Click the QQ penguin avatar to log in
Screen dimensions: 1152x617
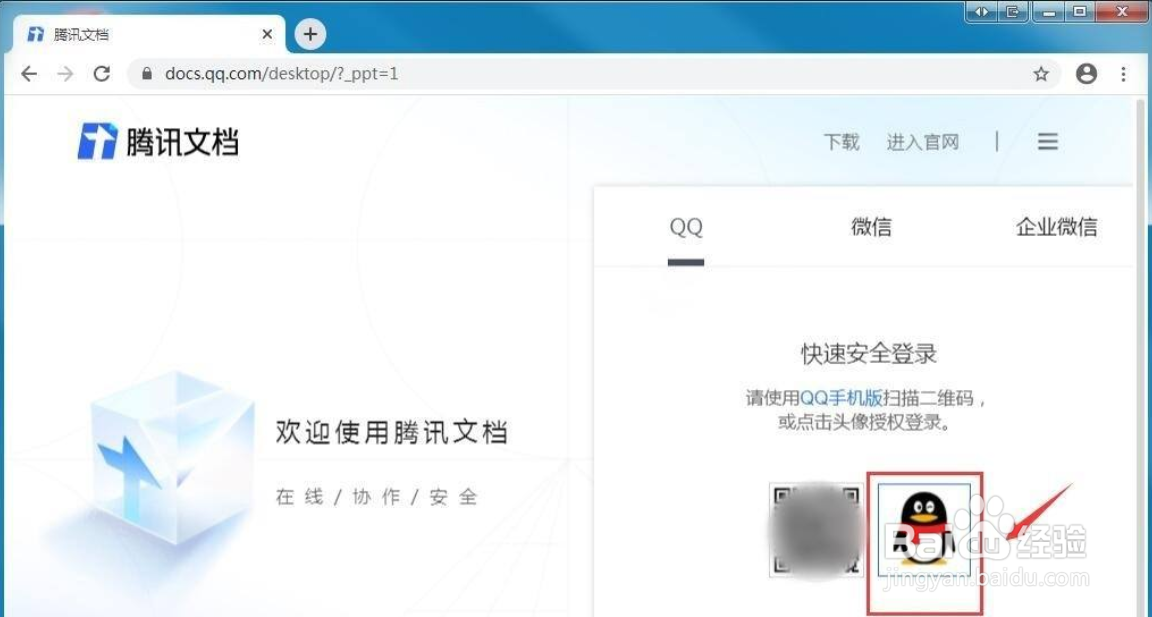coord(924,530)
